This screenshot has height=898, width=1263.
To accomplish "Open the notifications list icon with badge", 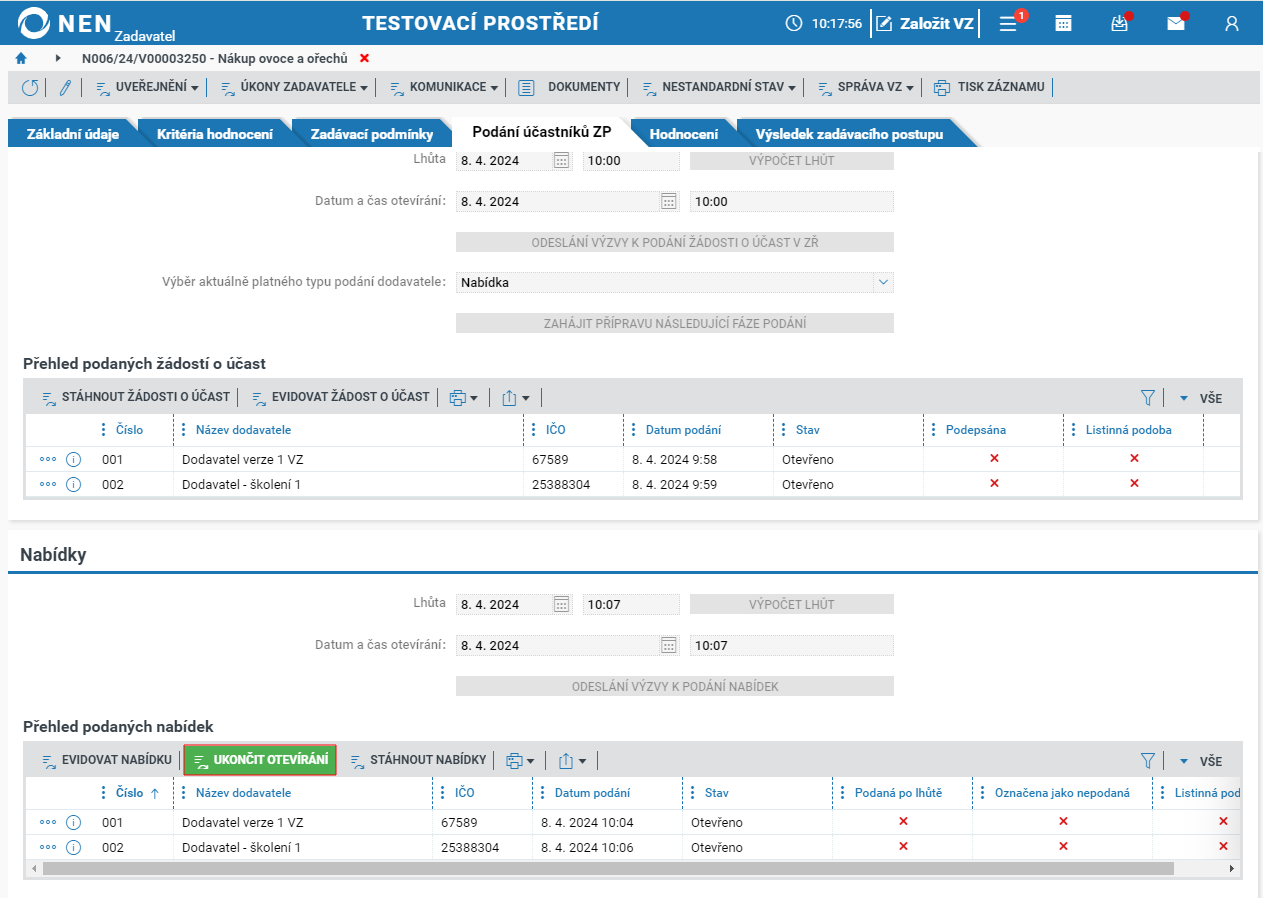I will click(1010, 23).
